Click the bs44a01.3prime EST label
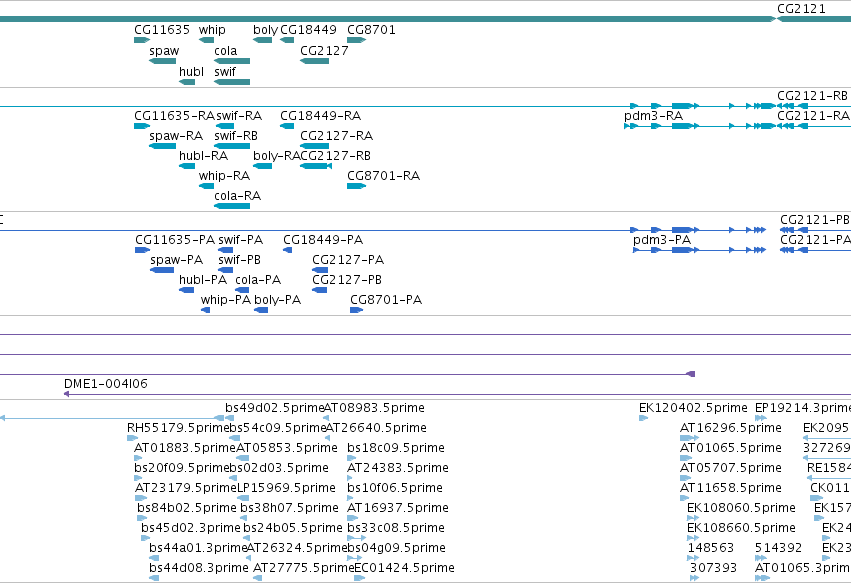851x583 pixels. [x=198, y=548]
